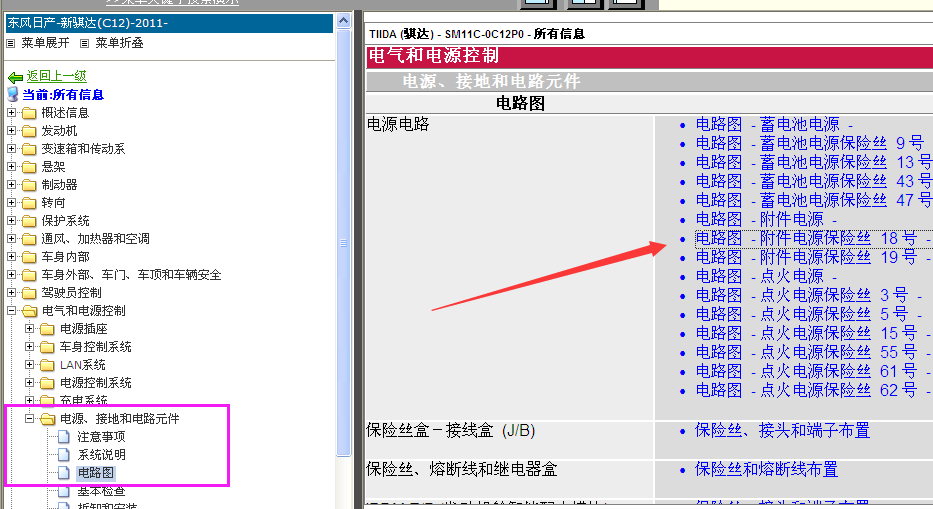This screenshot has width=933, height=509.
Task: Click the 电源插座 folder icon
Action: [48, 329]
